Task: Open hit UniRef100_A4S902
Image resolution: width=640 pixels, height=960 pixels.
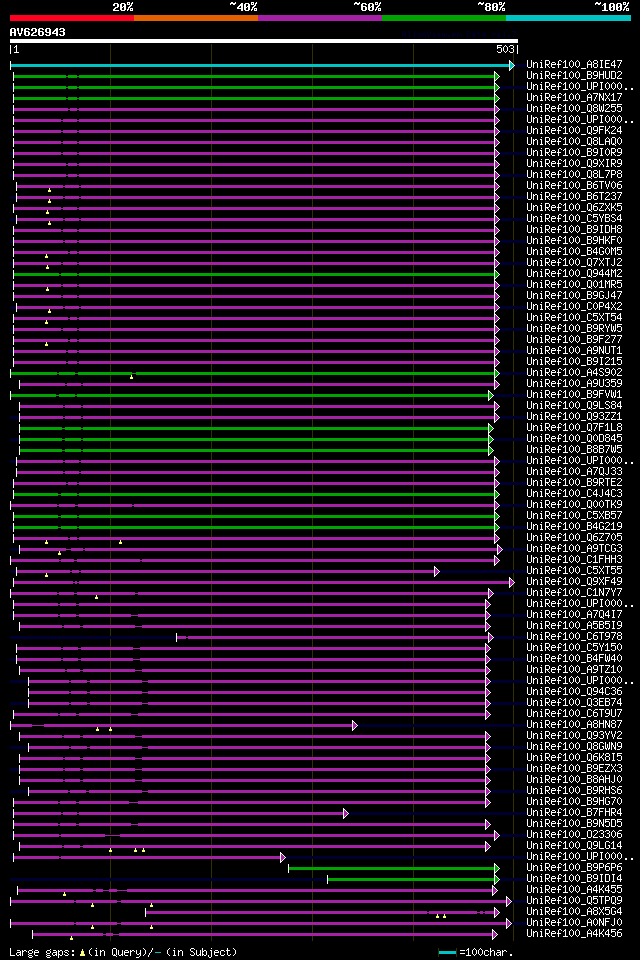Action: (x=574, y=373)
